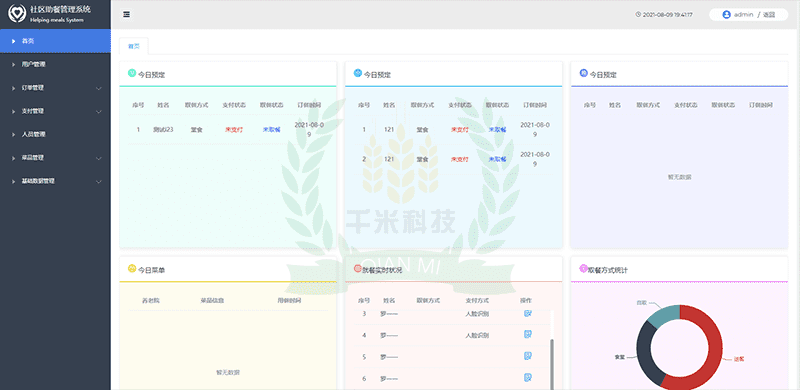Click the name 测试23
The image size is (800, 390).
163,130
